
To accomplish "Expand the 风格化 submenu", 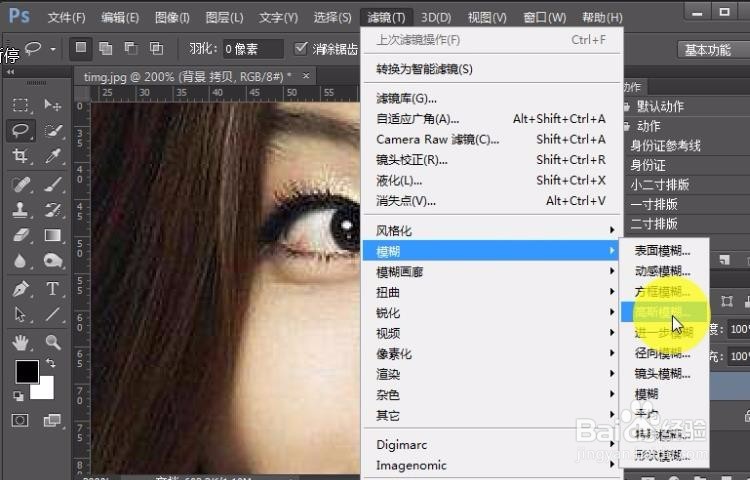I will [x=491, y=230].
